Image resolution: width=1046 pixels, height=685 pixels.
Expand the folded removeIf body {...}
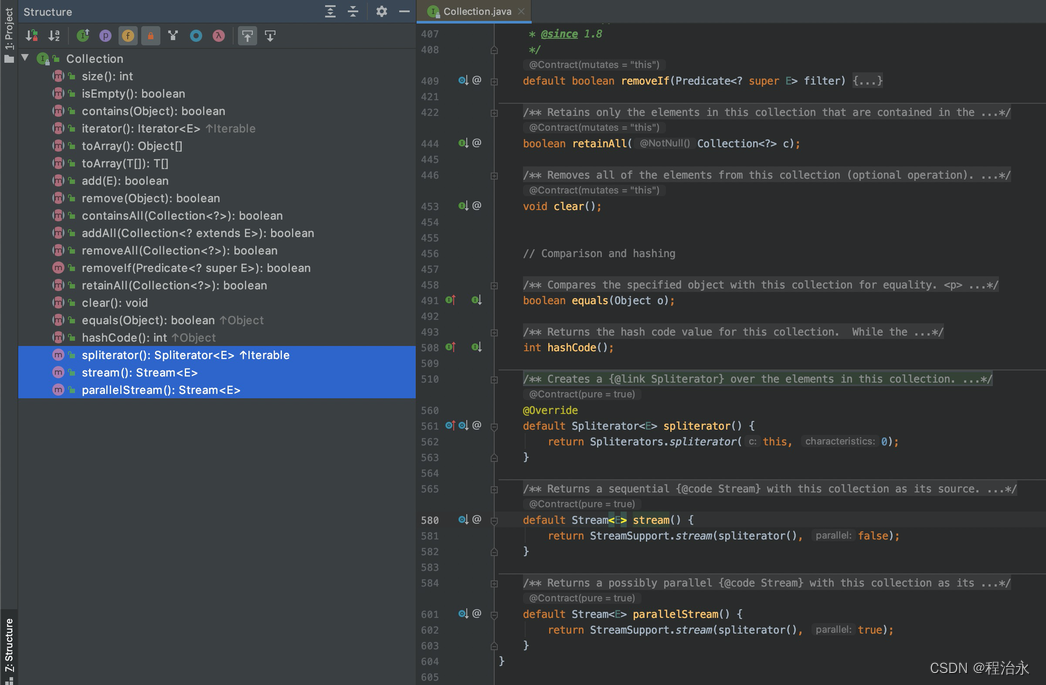[x=867, y=81]
